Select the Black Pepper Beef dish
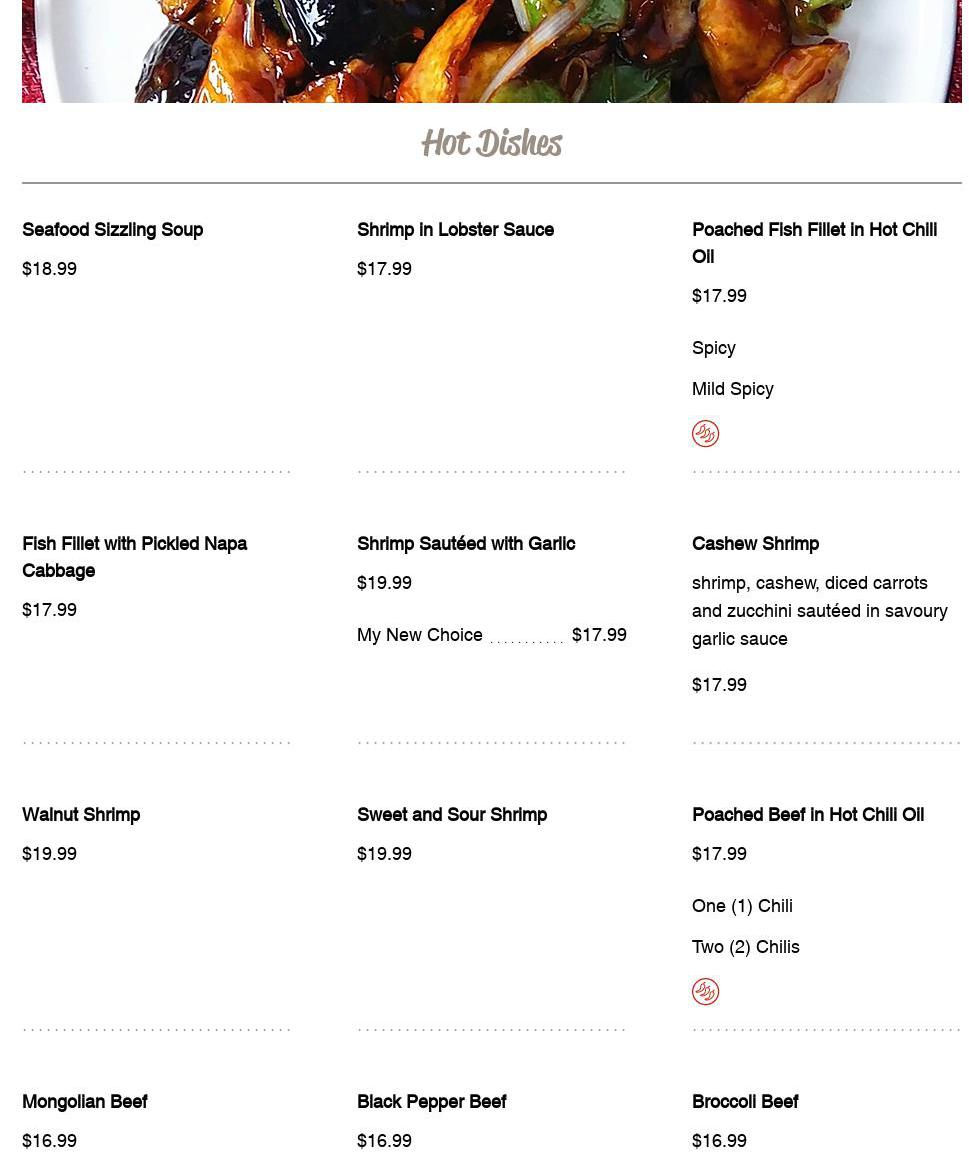 point(432,1102)
